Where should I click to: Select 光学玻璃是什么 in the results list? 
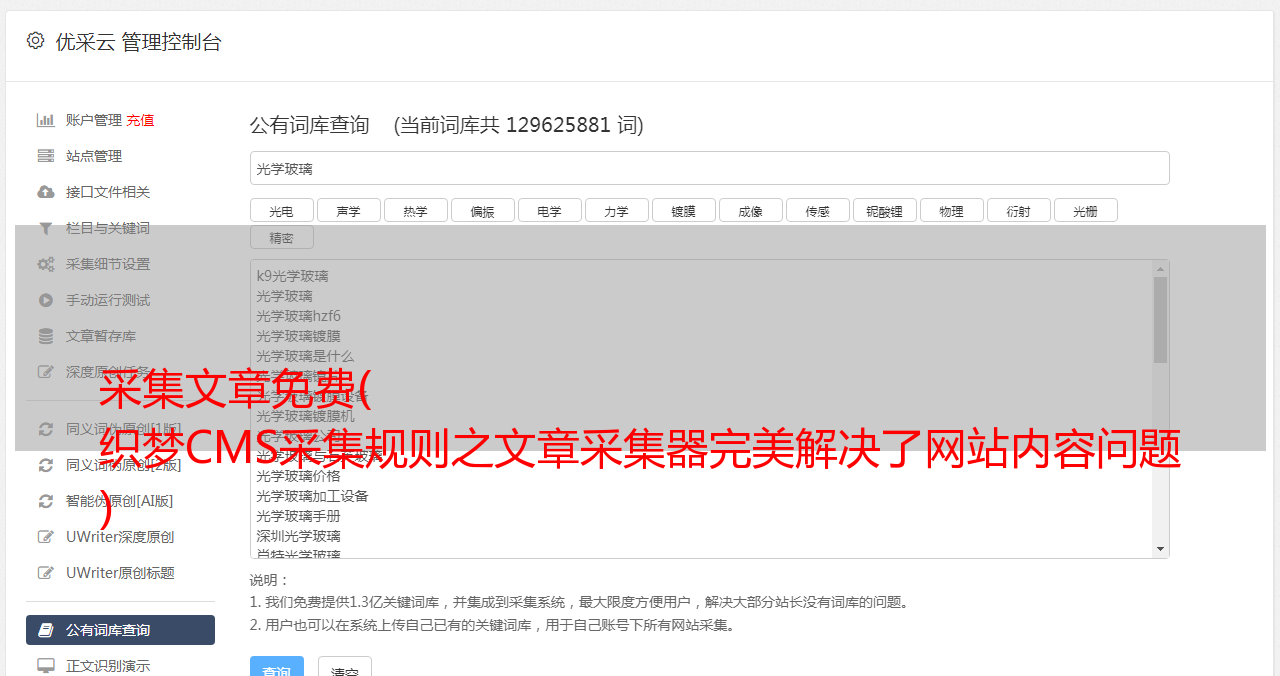click(x=305, y=356)
